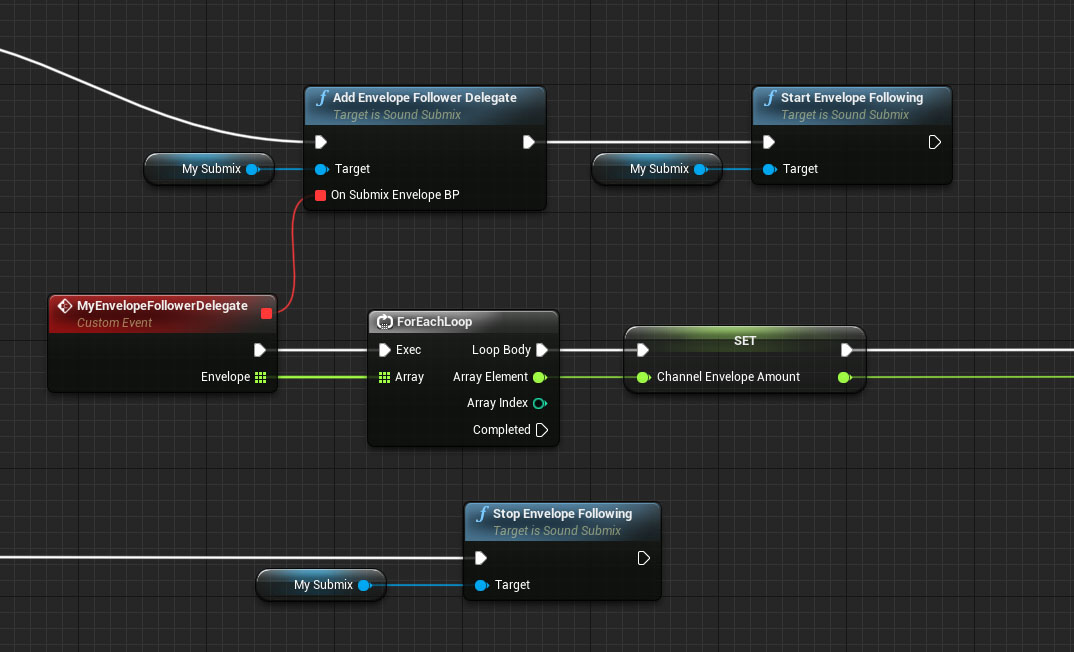
Task: Click the SET node exec output pin
Action: coord(847,350)
